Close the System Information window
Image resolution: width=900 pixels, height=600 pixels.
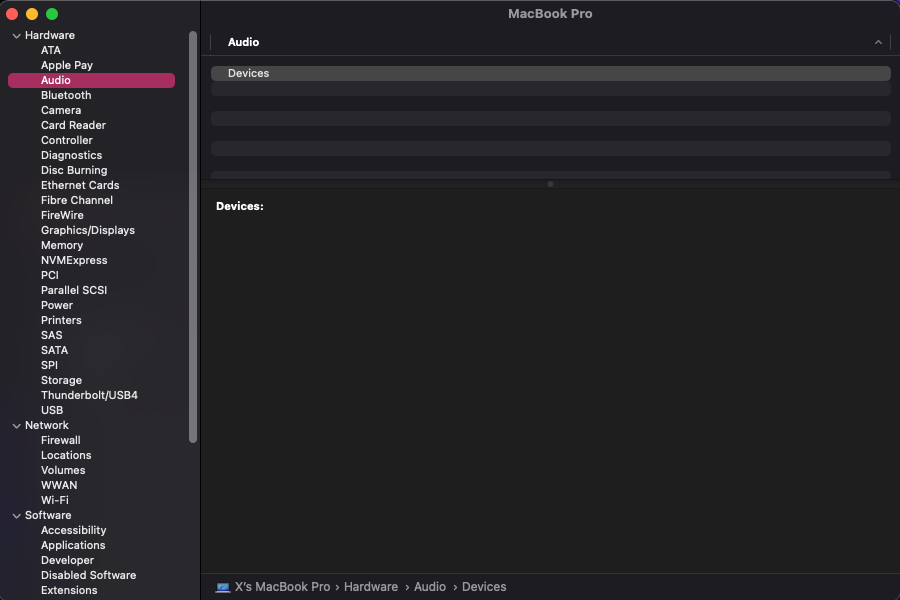coord(12,14)
